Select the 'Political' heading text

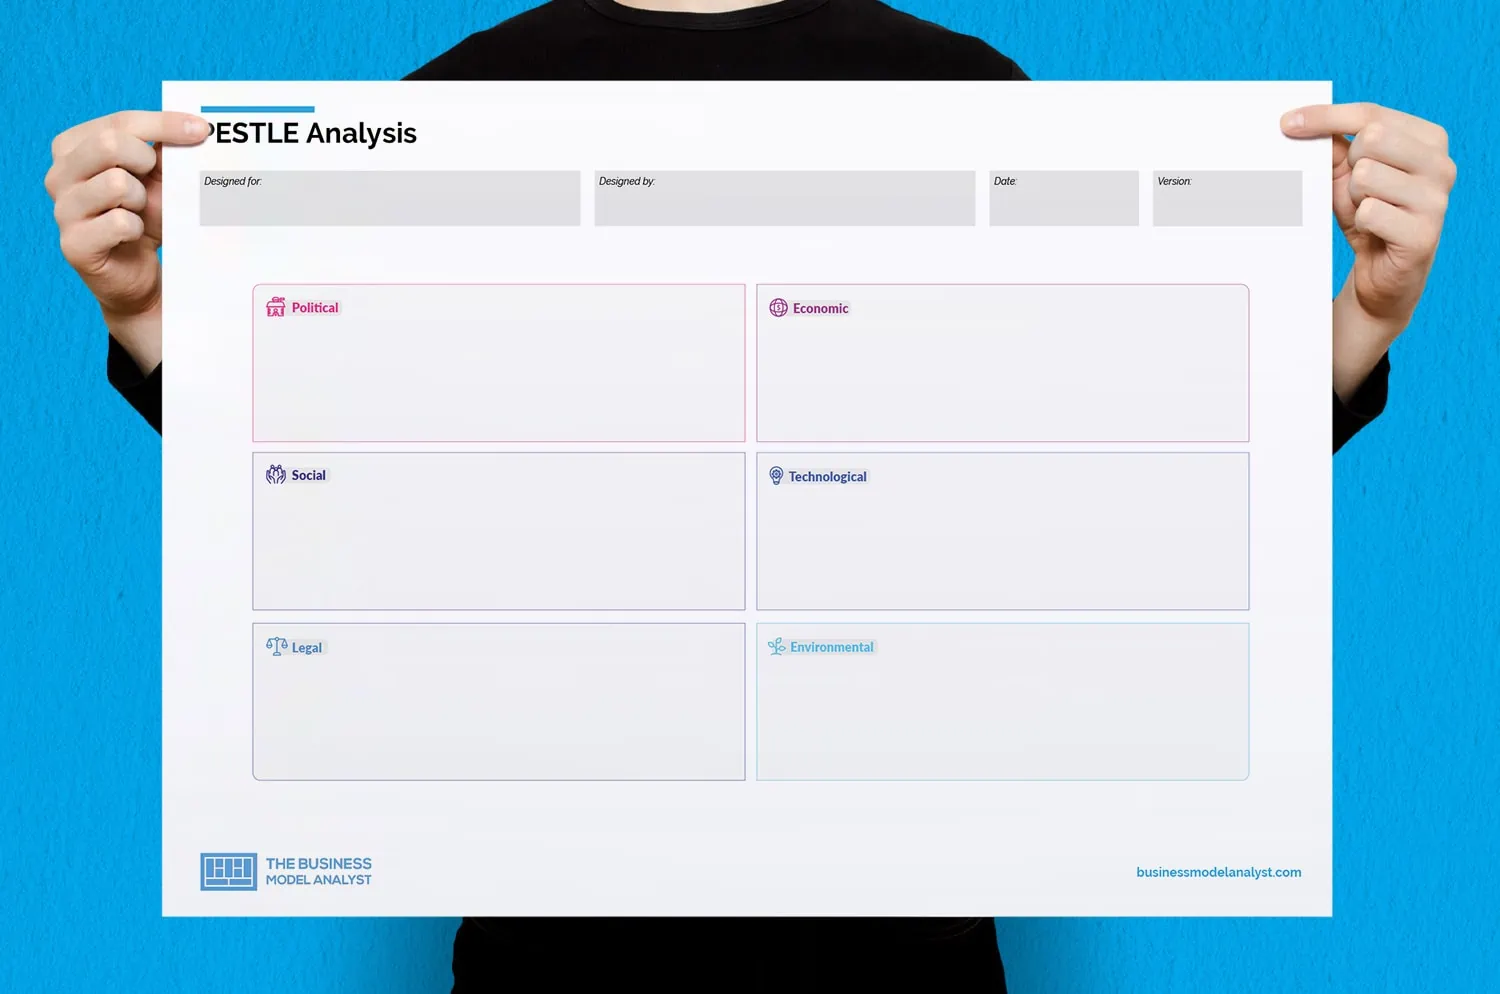(x=315, y=308)
